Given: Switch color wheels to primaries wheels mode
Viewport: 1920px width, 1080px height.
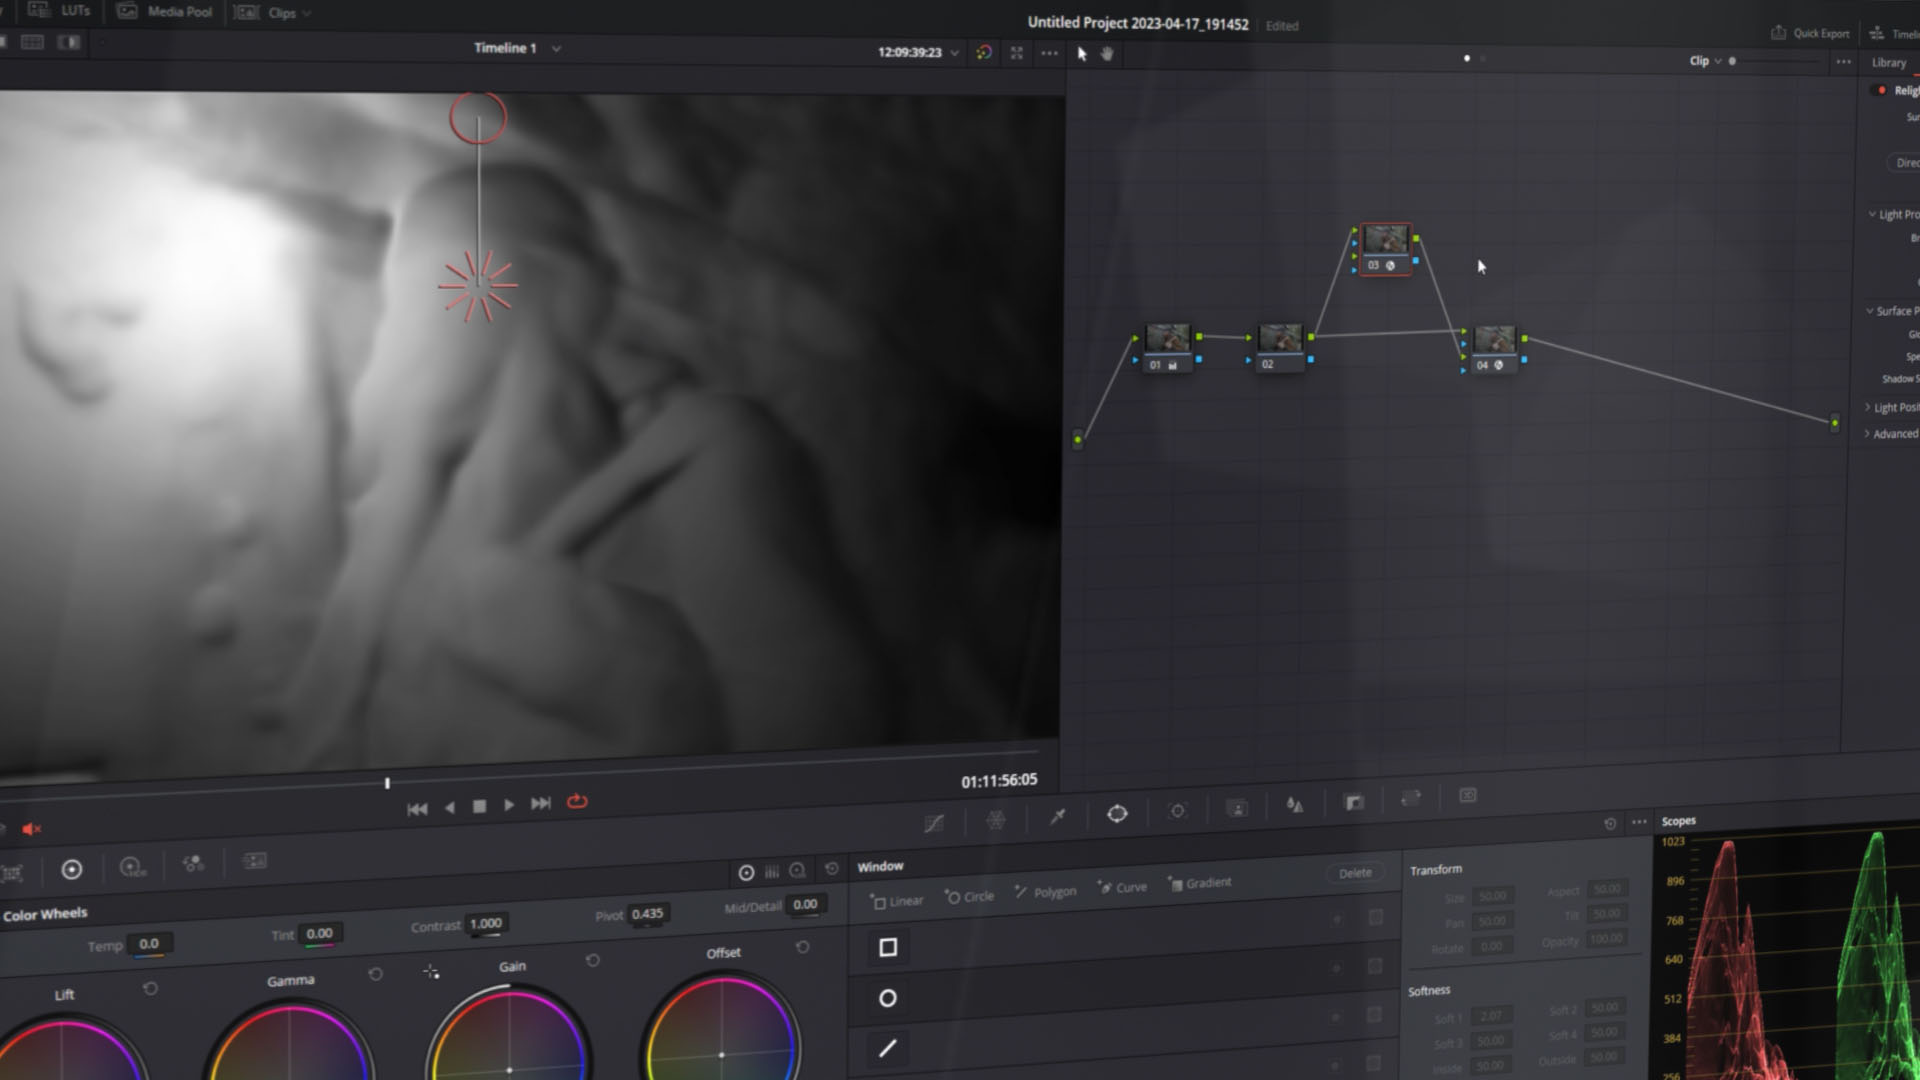Looking at the screenshot, I should 746,873.
